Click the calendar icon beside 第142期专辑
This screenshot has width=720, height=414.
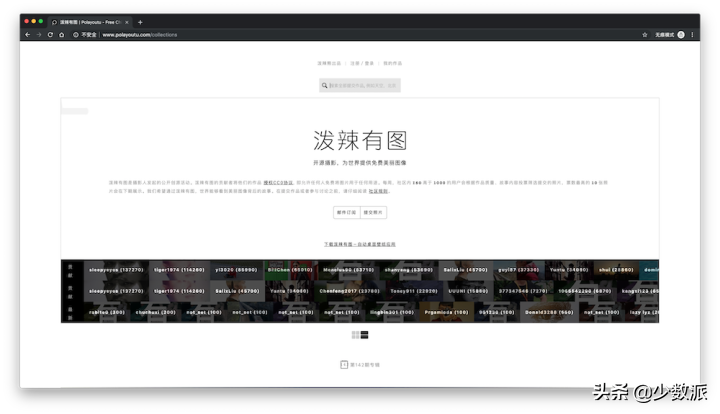(x=344, y=364)
